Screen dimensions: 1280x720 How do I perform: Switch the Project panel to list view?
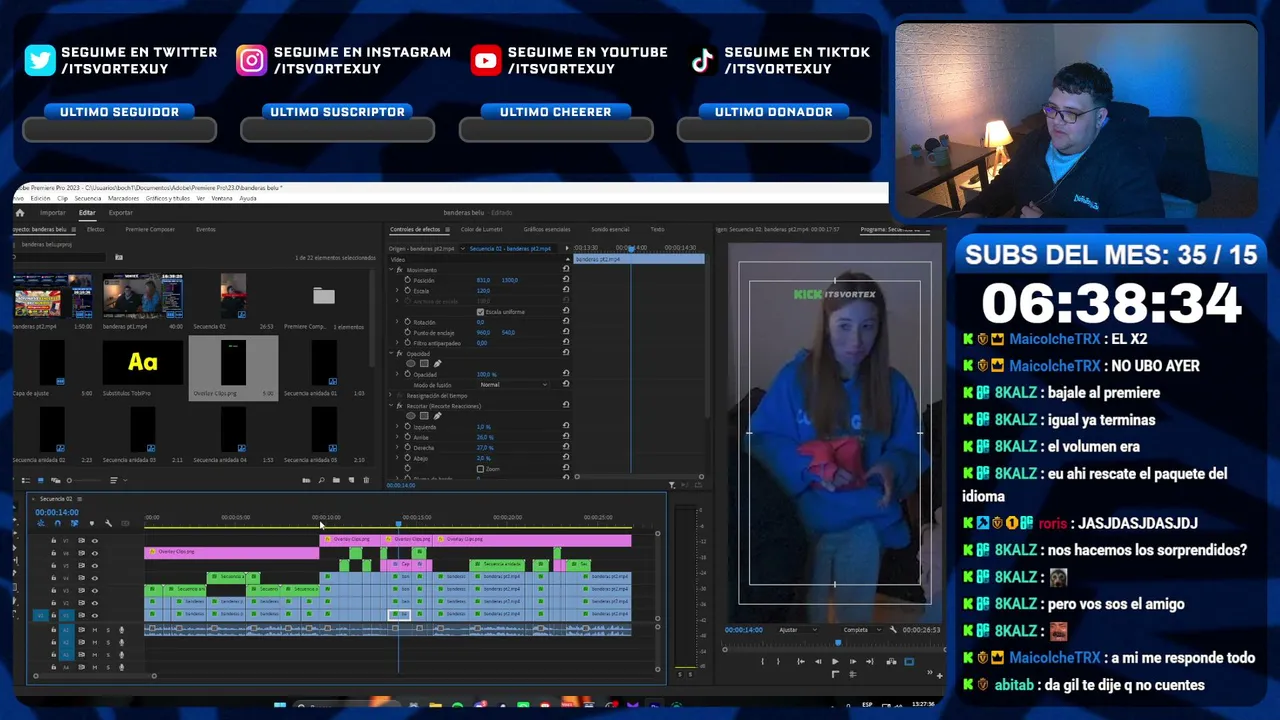coord(26,480)
